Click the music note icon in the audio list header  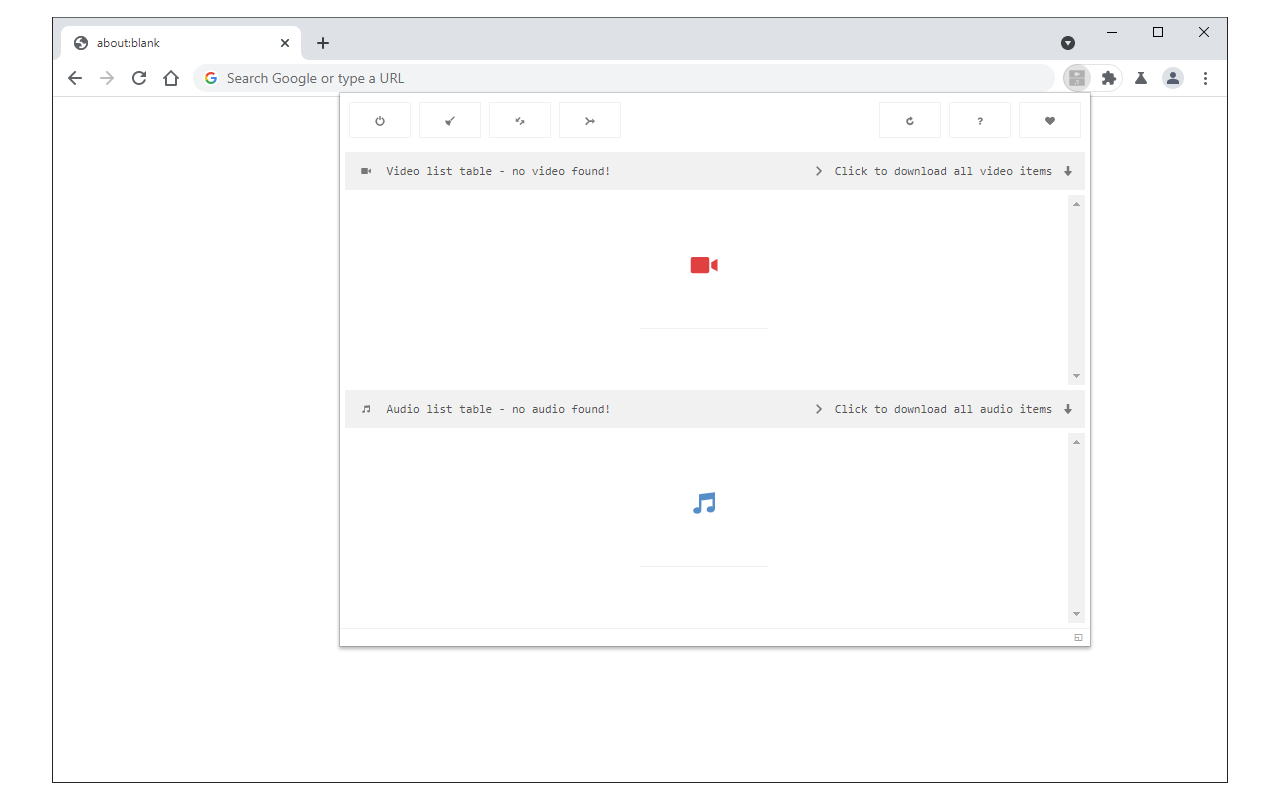coord(366,408)
